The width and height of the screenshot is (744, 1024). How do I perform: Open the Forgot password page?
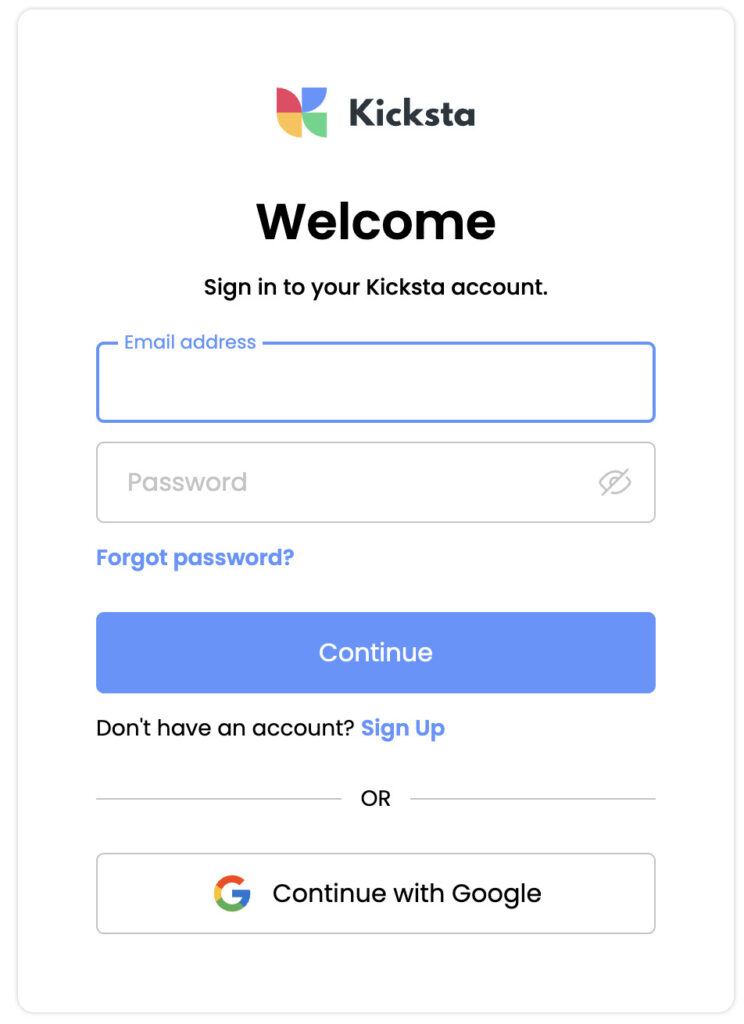tap(194, 557)
